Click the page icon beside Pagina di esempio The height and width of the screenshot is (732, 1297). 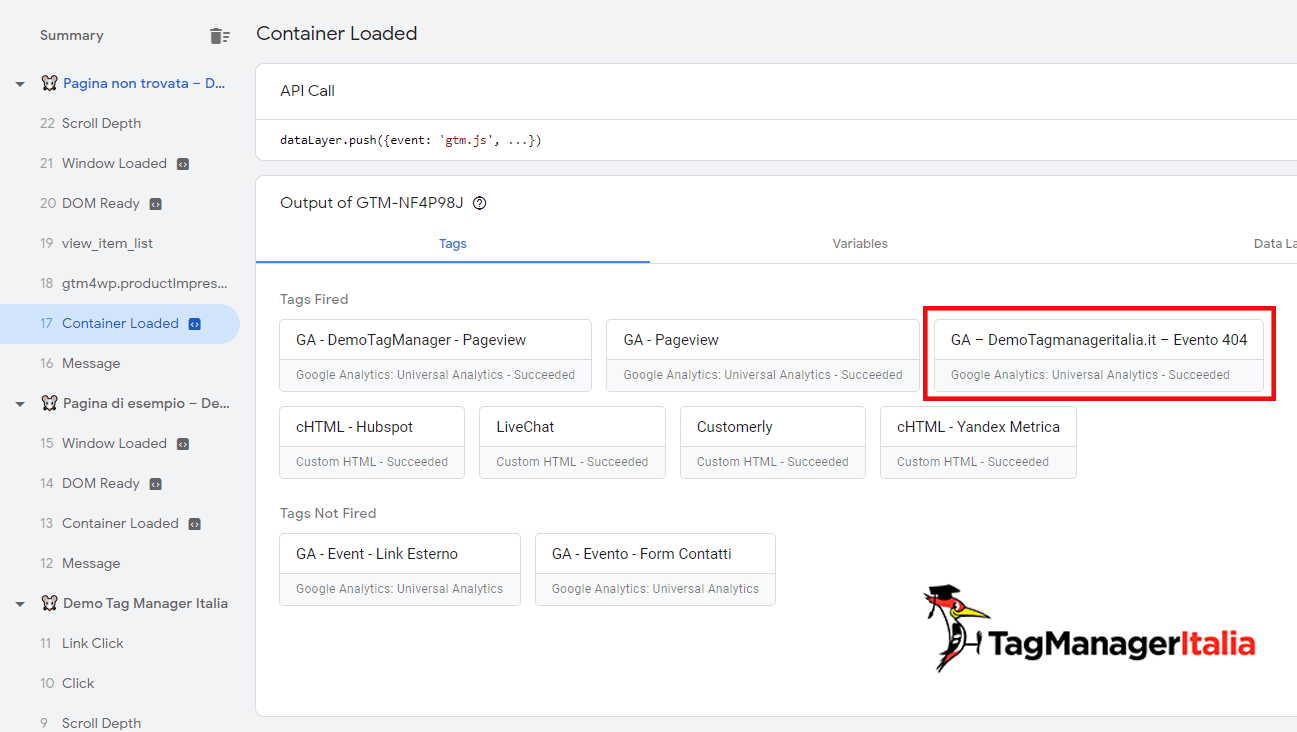(x=49, y=403)
